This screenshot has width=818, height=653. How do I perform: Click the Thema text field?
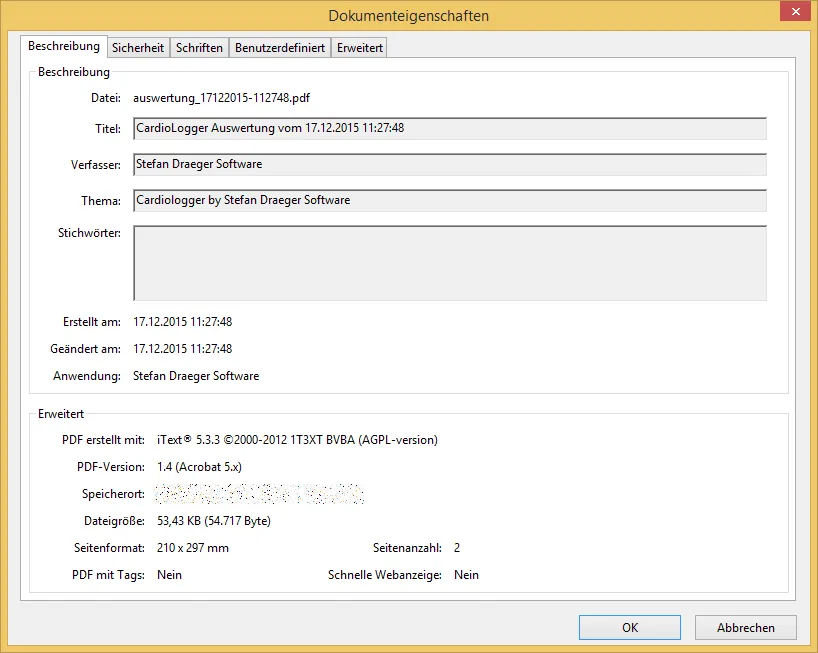pyautogui.click(x=449, y=200)
